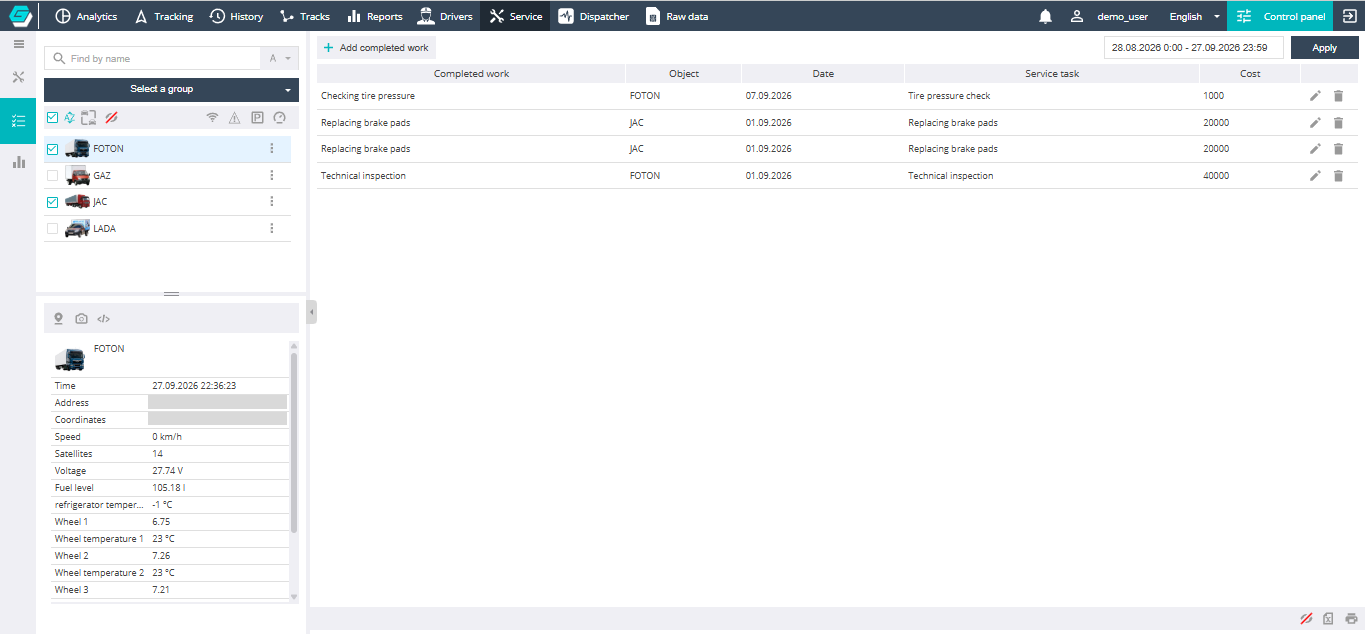
Task: Open the notifications bell
Action: click(x=1045, y=16)
